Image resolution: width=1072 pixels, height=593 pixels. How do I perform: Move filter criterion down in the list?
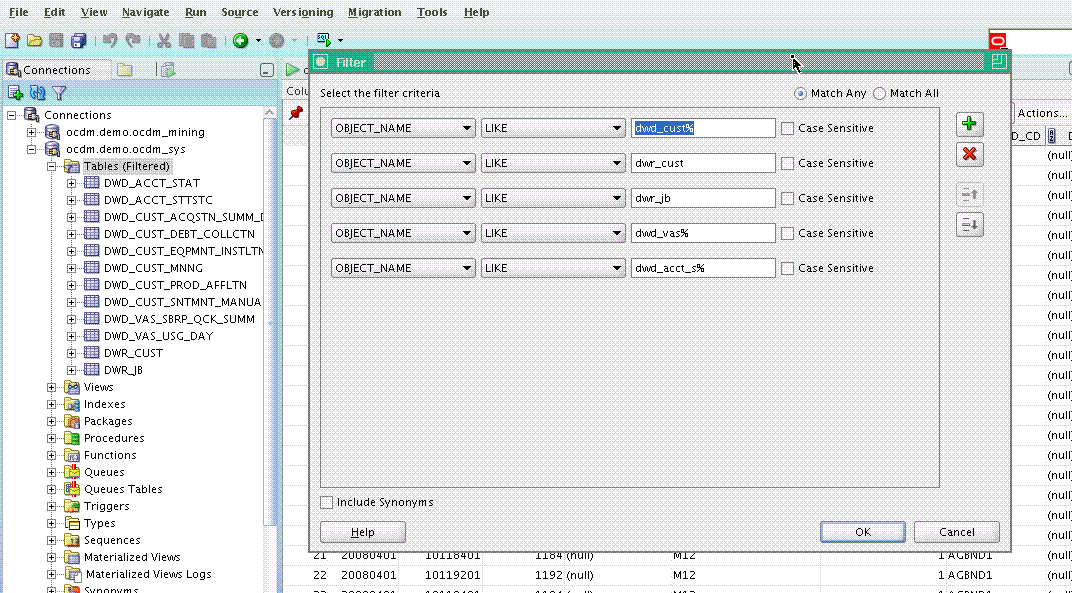coord(969,225)
